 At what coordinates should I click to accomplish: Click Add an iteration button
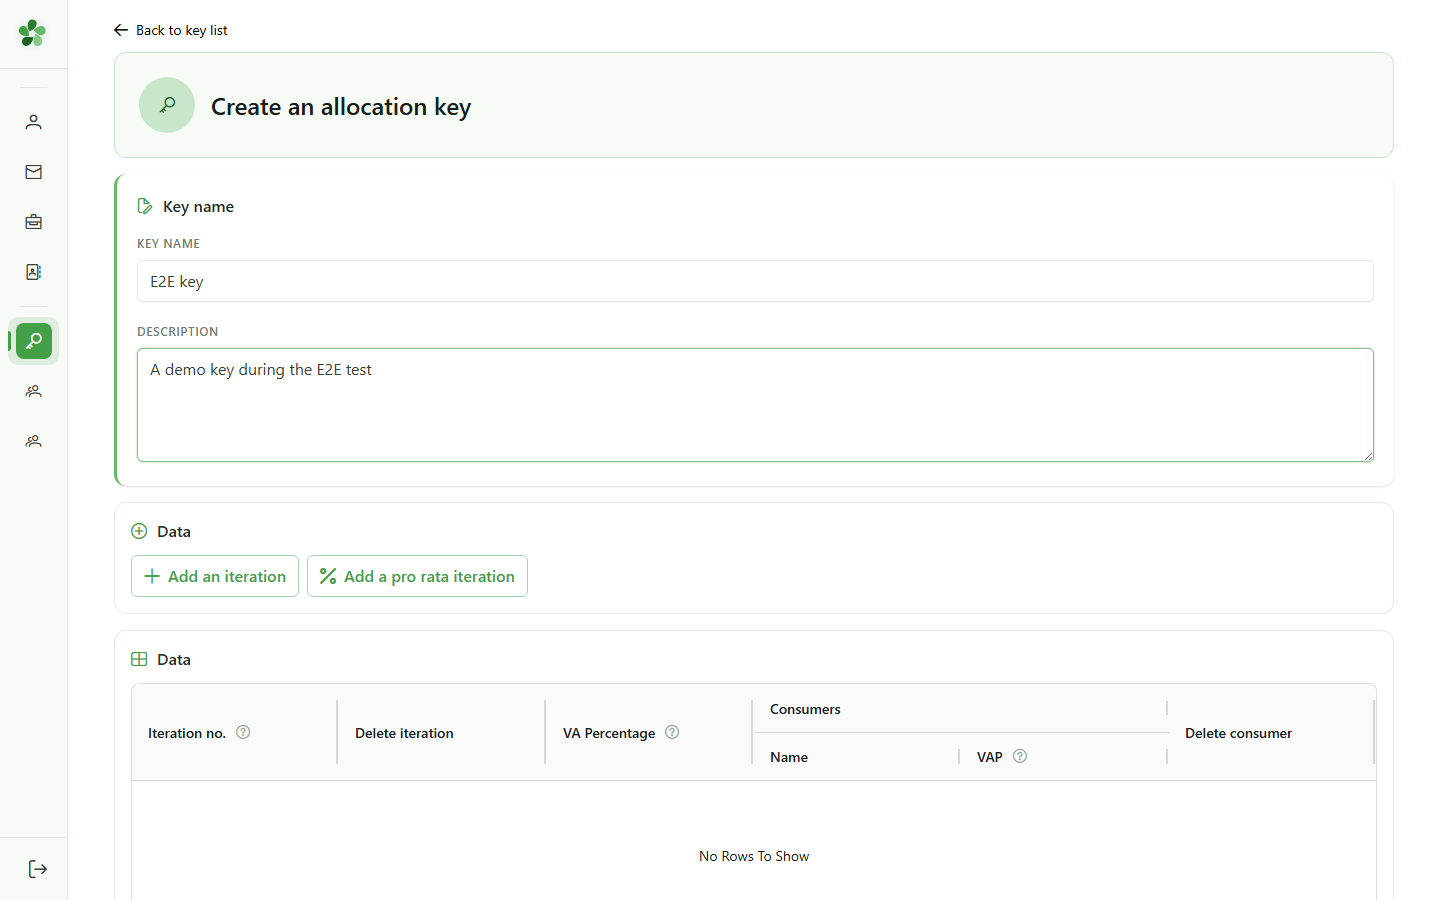point(215,576)
